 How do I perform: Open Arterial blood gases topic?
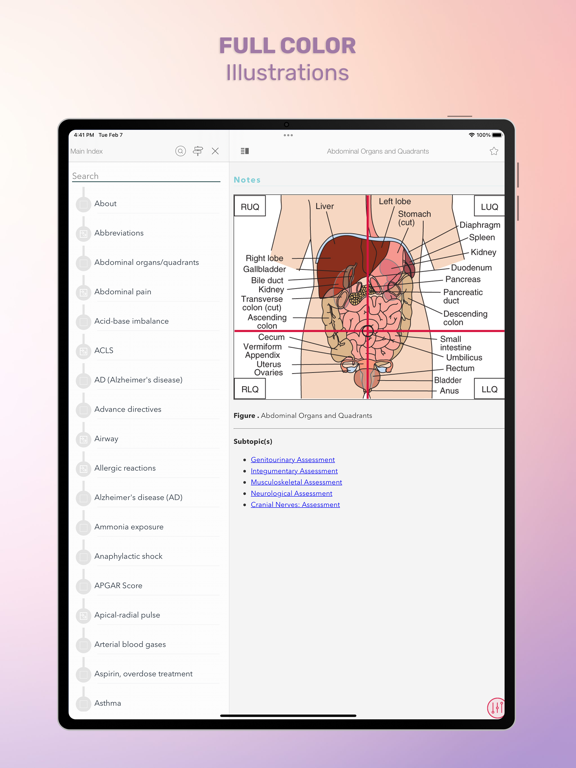pyautogui.click(x=130, y=644)
